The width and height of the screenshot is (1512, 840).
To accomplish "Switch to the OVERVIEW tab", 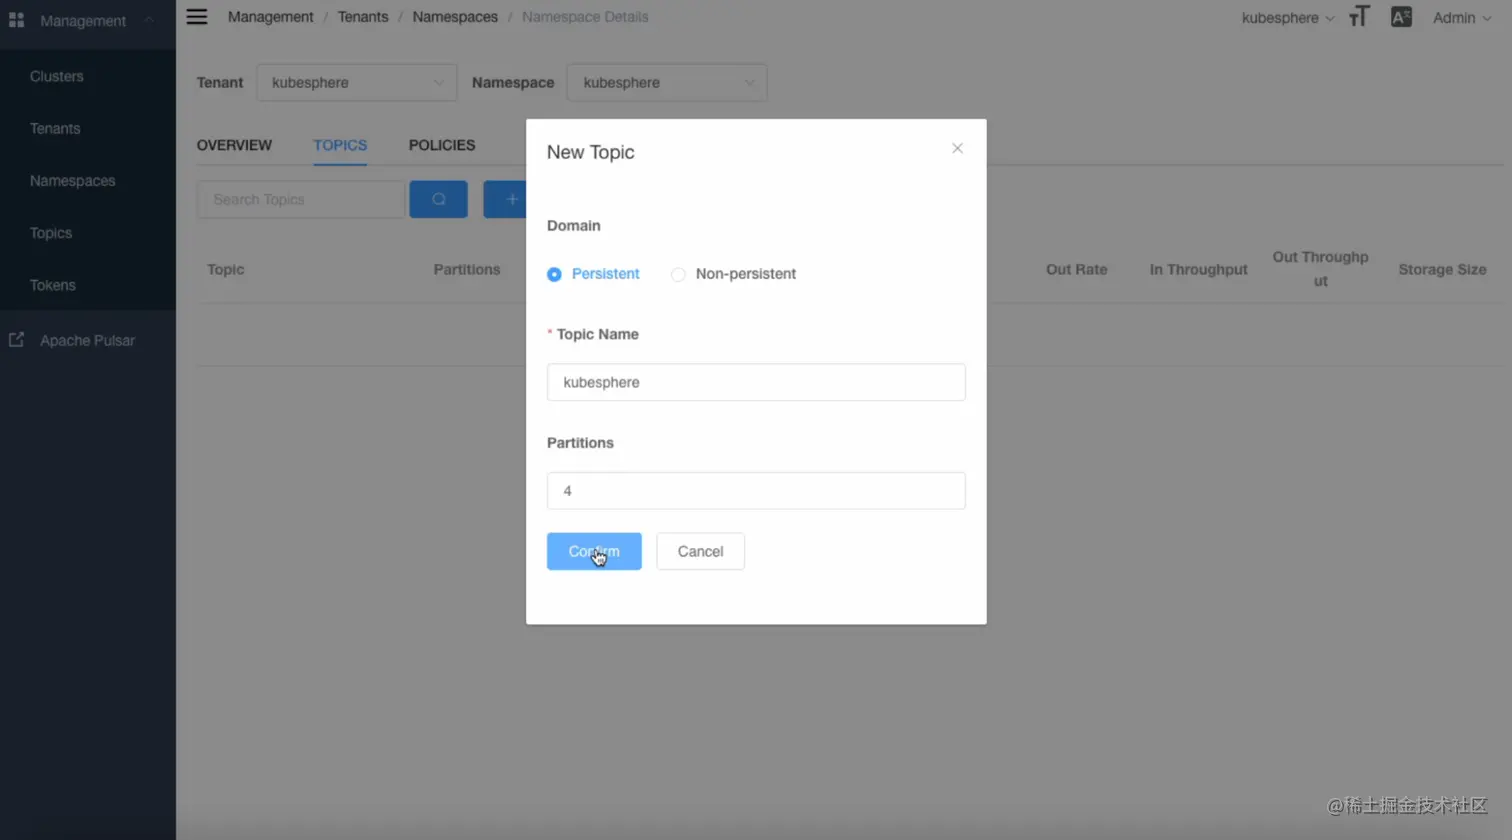I will [234, 145].
